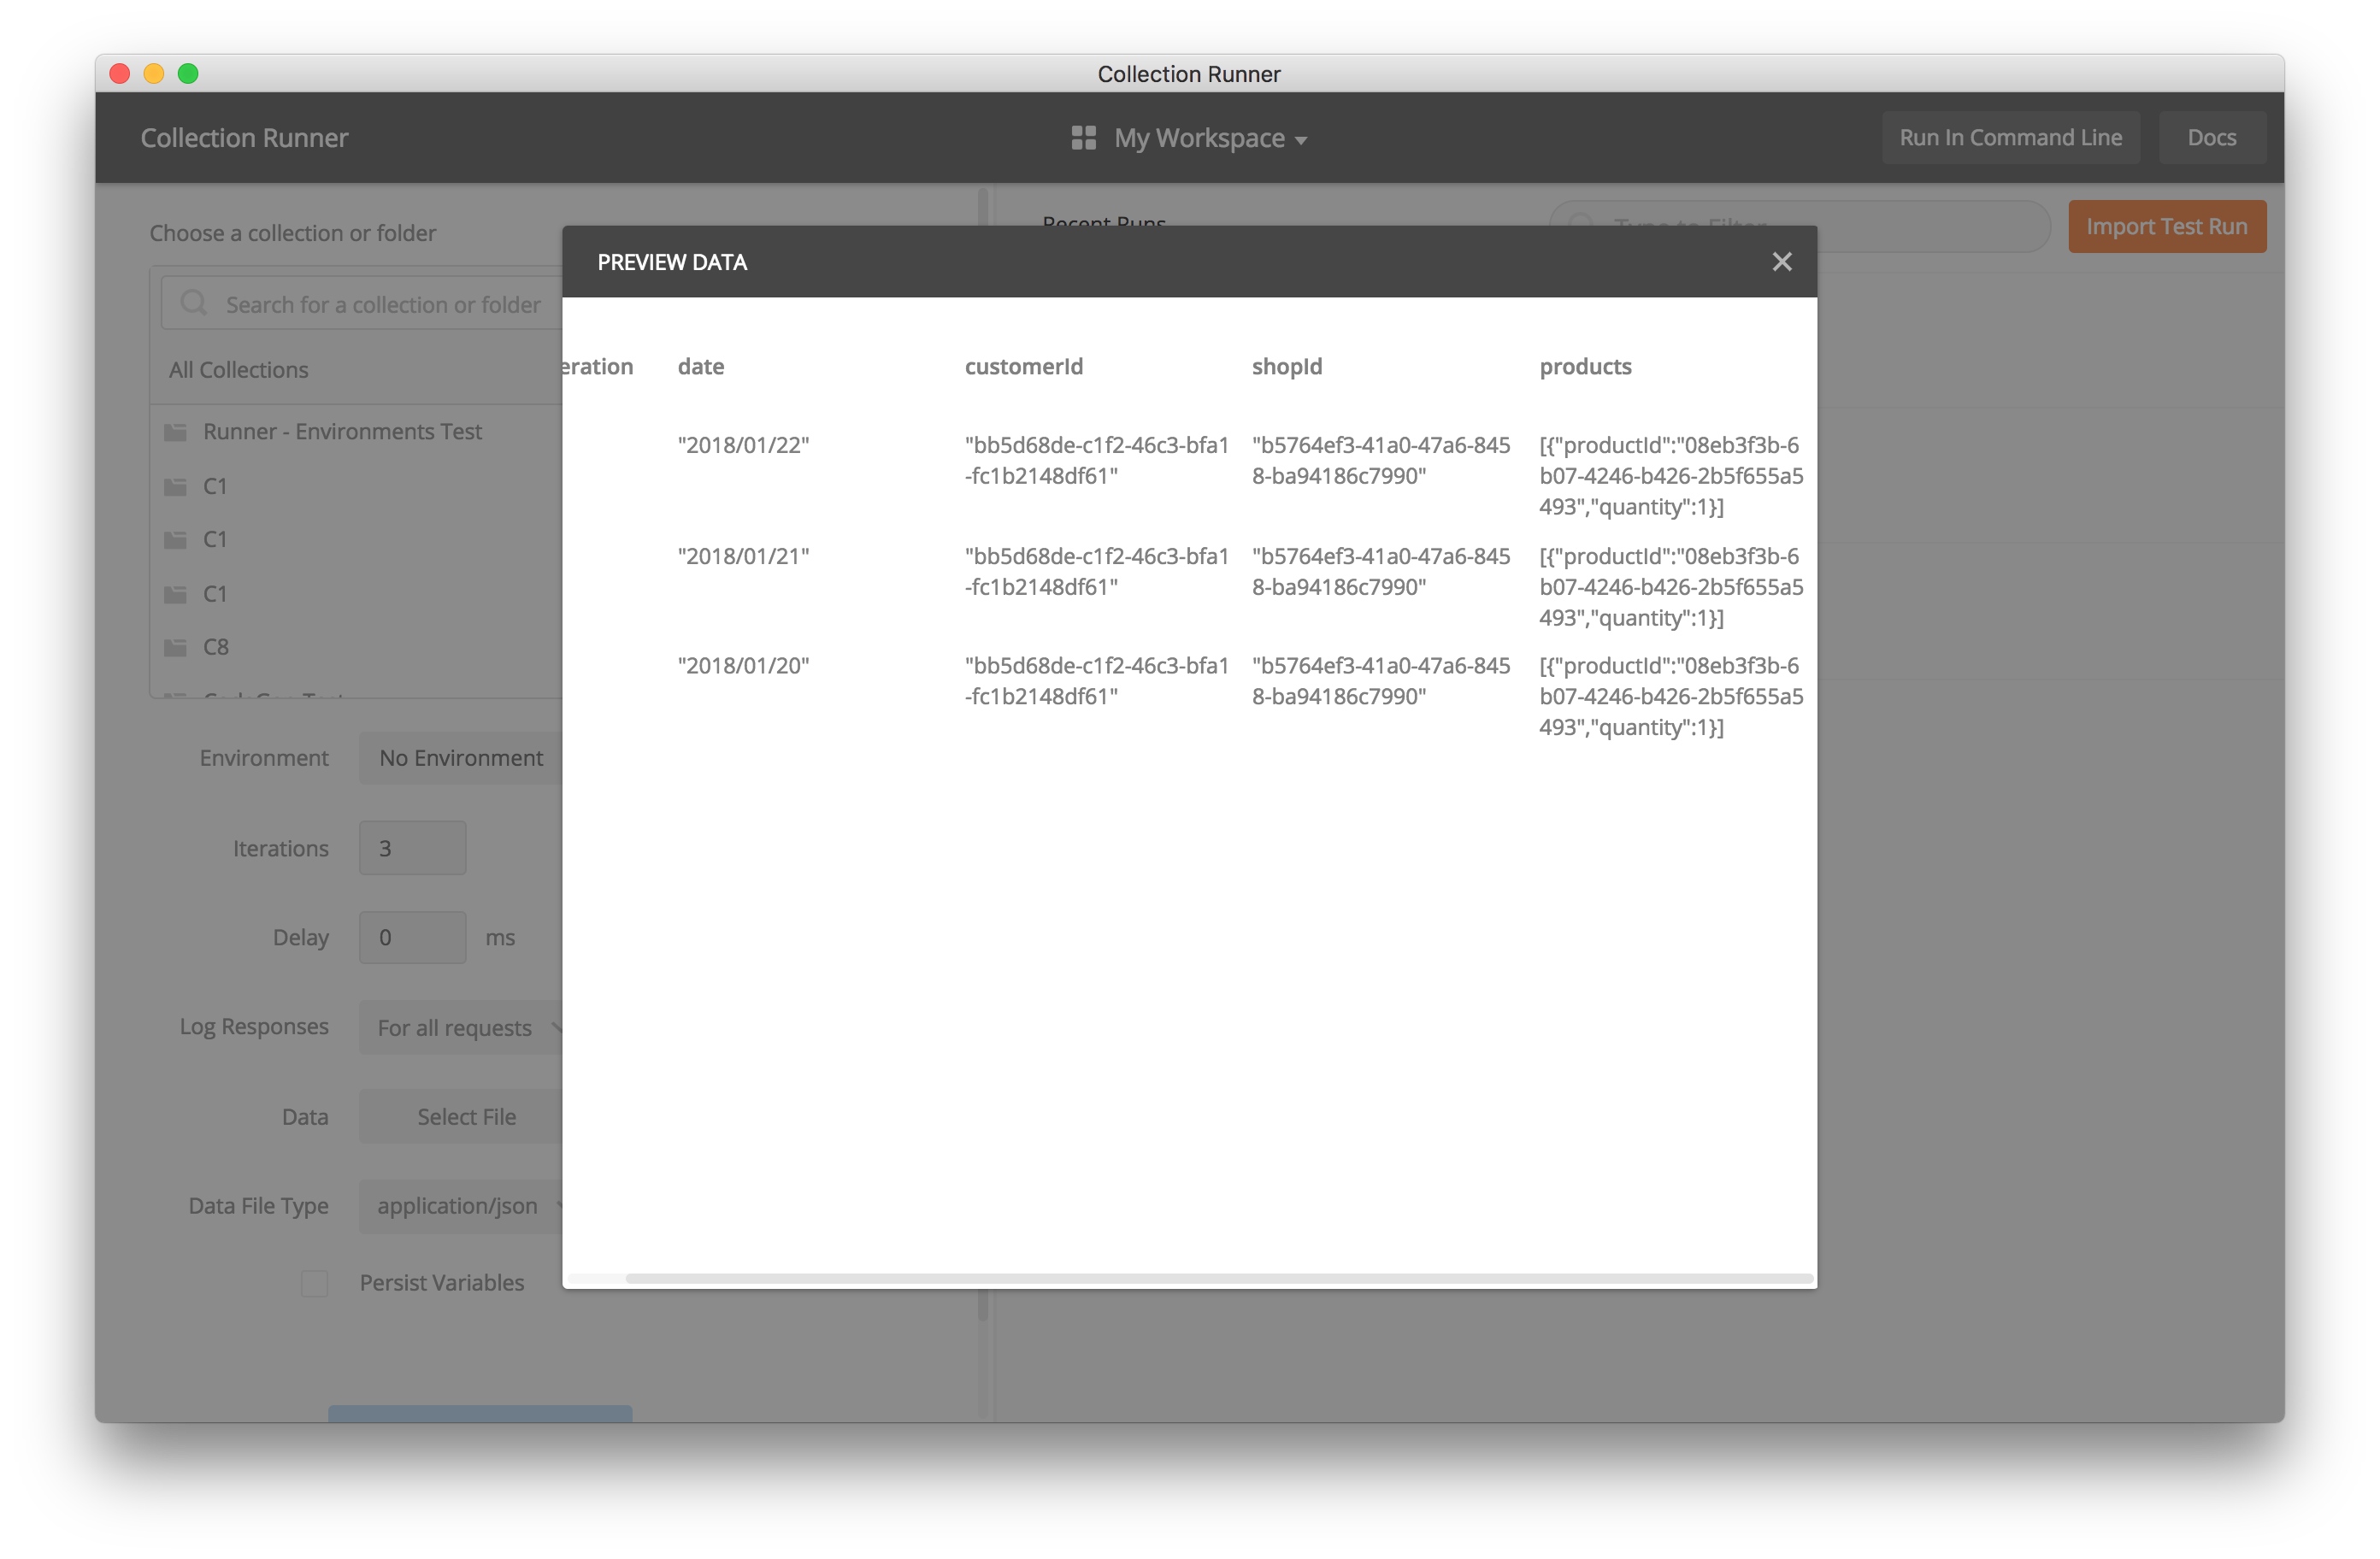This screenshot has height=1559, width=2380.
Task: Select the C8 collection
Action: pyautogui.click(x=215, y=647)
